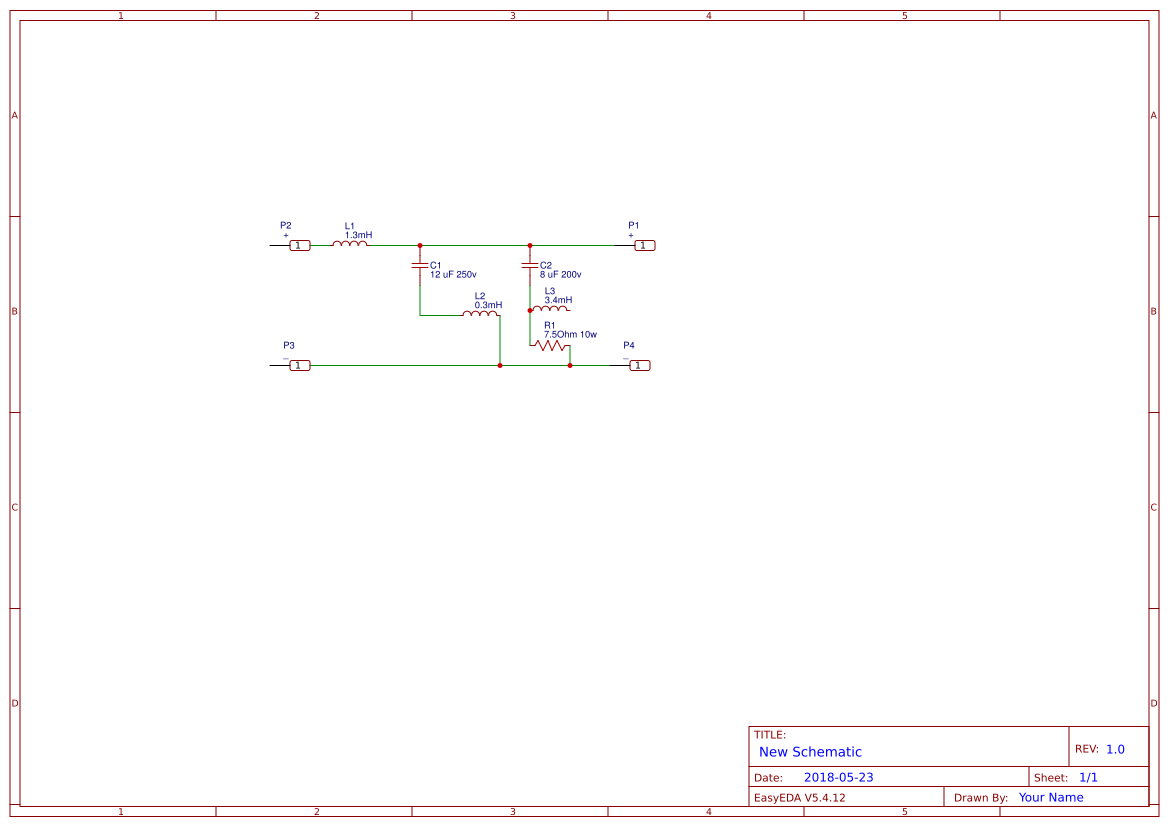Select the "8 uF 200v" capacitor value

click(561, 274)
